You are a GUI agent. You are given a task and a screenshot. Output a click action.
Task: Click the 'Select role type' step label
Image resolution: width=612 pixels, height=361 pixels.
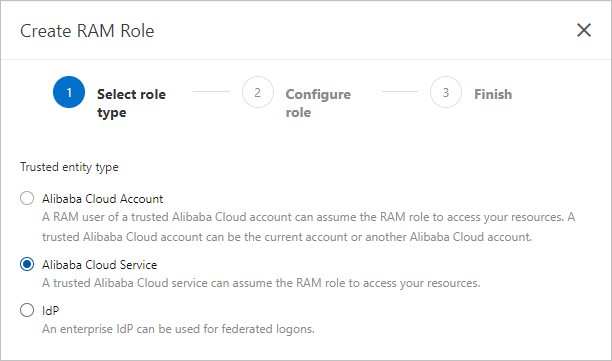pos(131,103)
